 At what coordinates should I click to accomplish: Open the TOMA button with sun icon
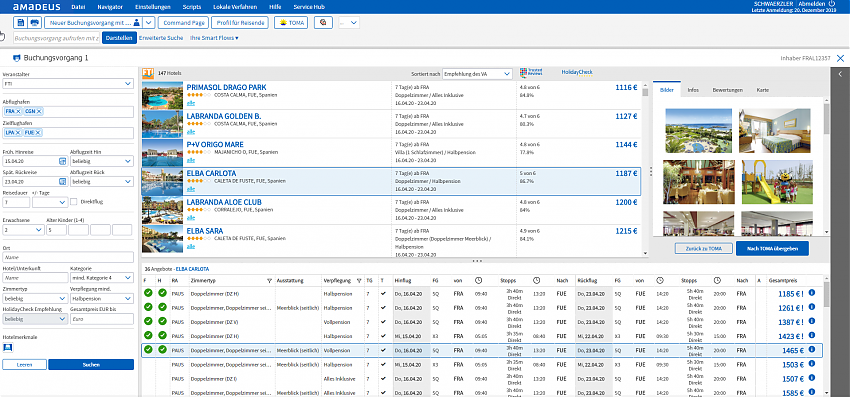pyautogui.click(x=291, y=23)
